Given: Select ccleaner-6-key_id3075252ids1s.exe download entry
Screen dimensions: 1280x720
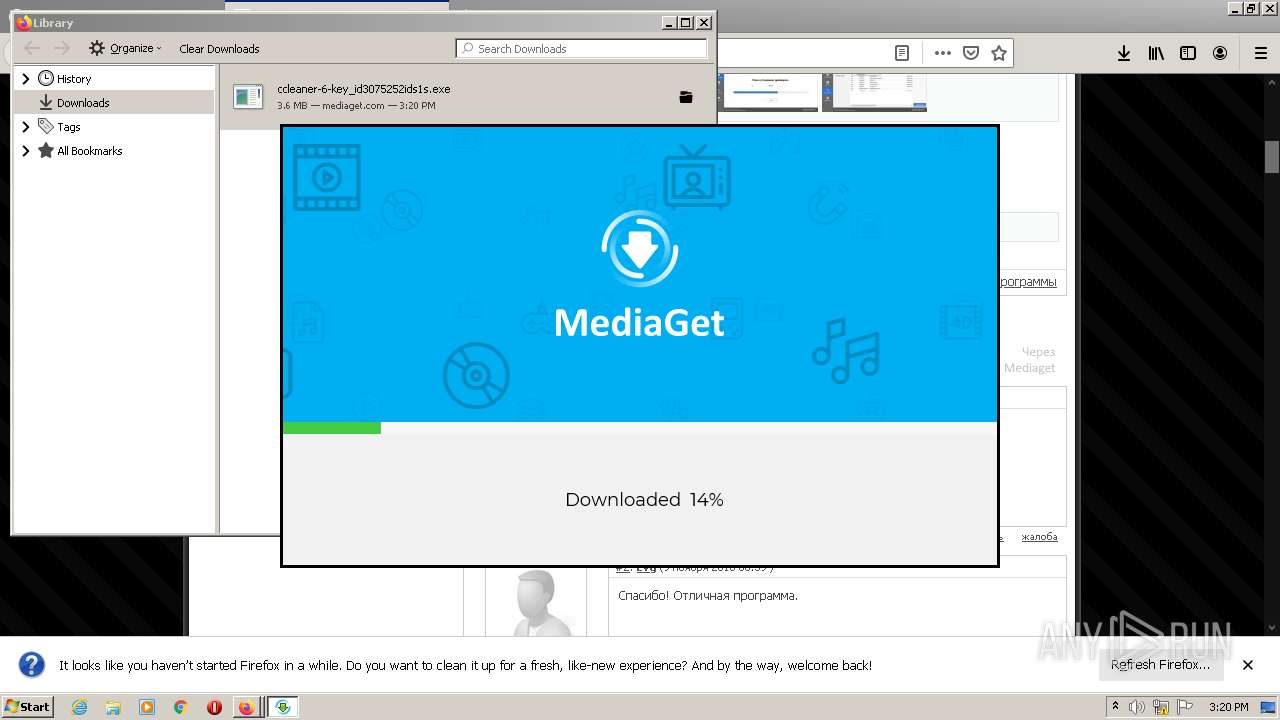Looking at the screenshot, I should click(x=467, y=97).
